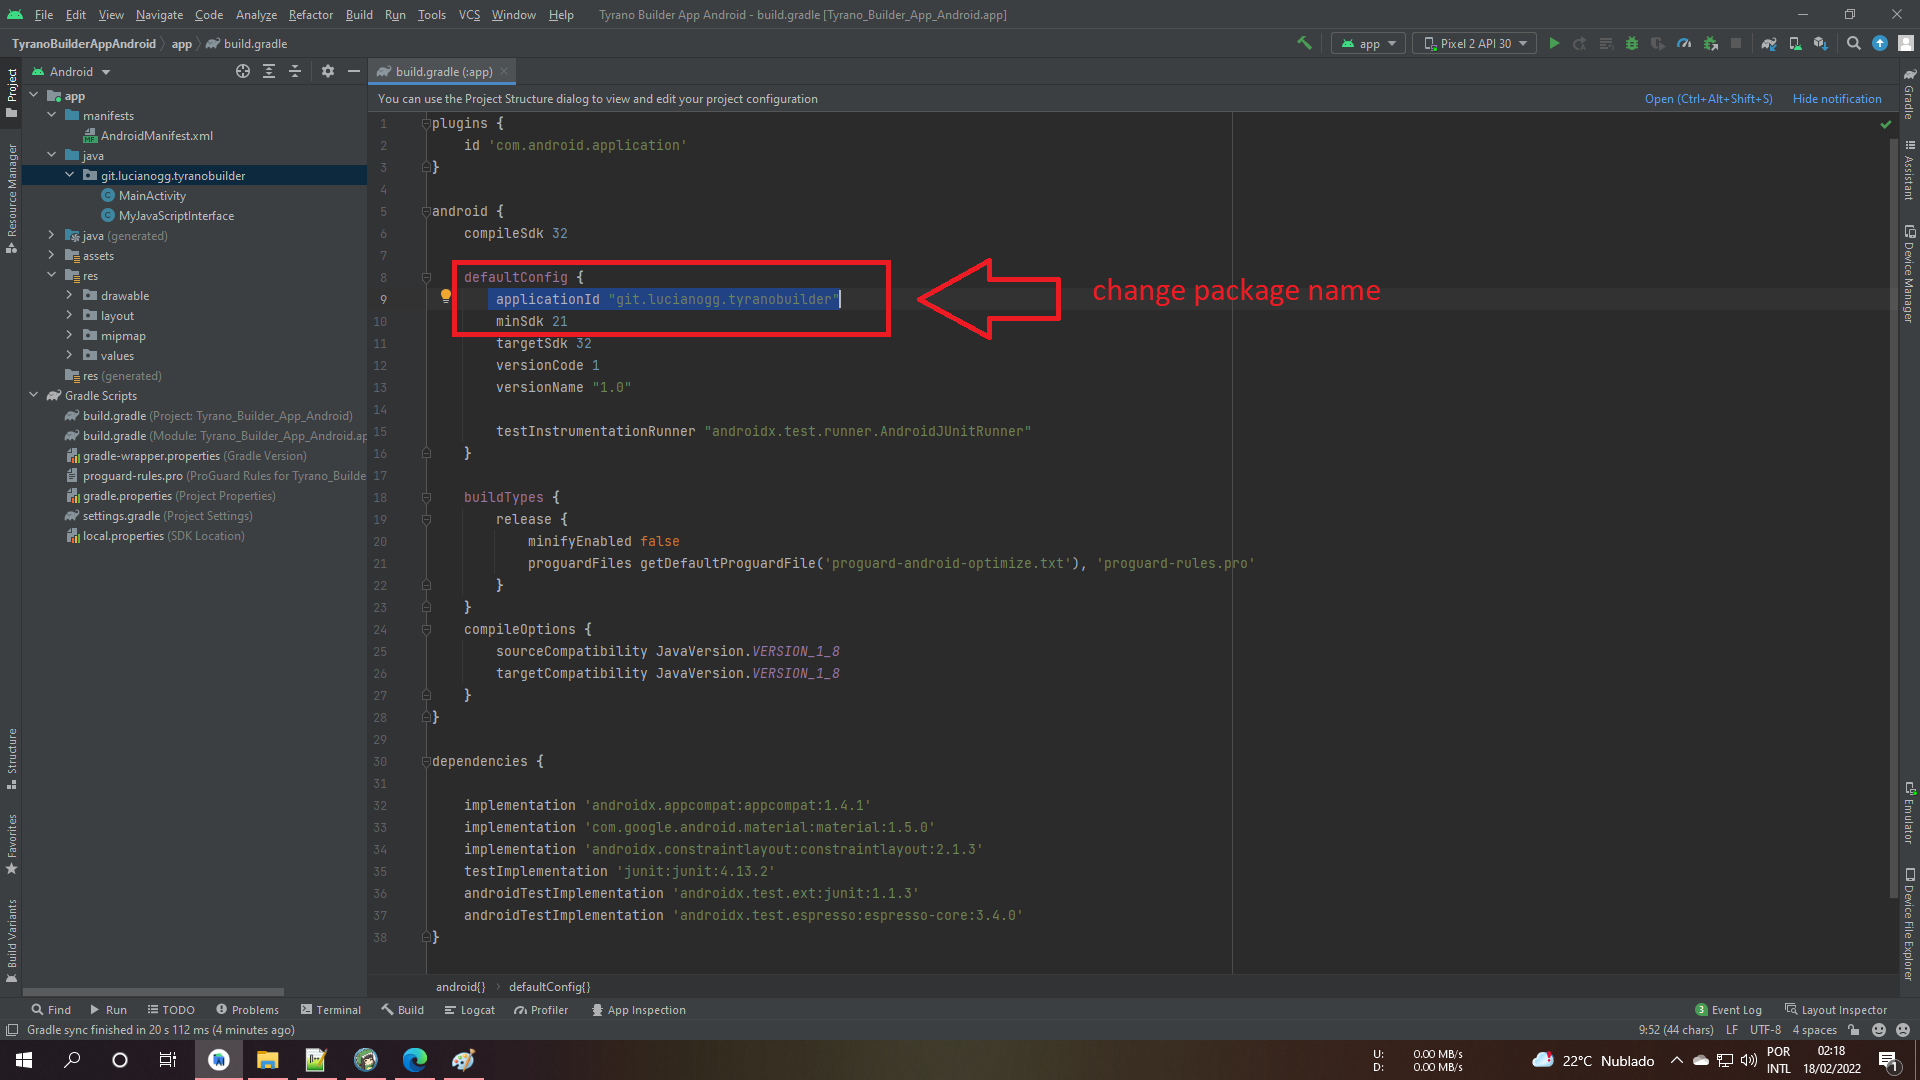Screen dimensions: 1920x1080
Task: Collapse the res folder in project tree
Action: tap(52, 275)
